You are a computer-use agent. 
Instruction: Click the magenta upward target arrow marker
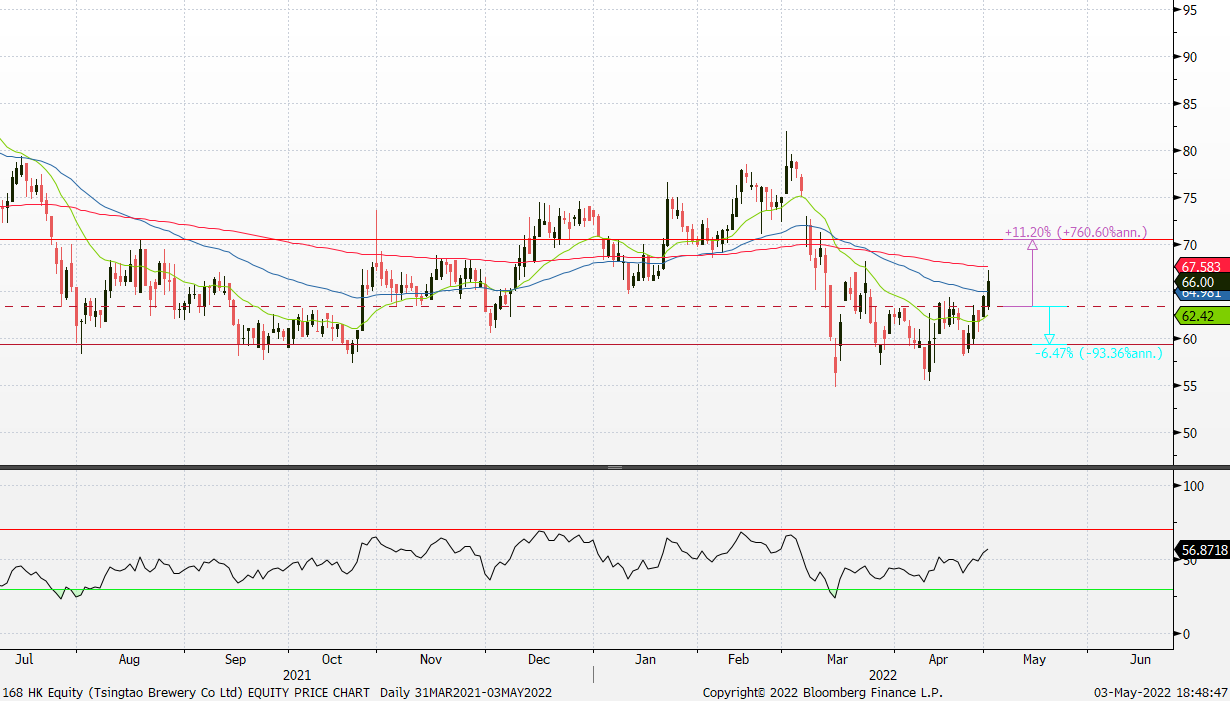coord(1032,245)
